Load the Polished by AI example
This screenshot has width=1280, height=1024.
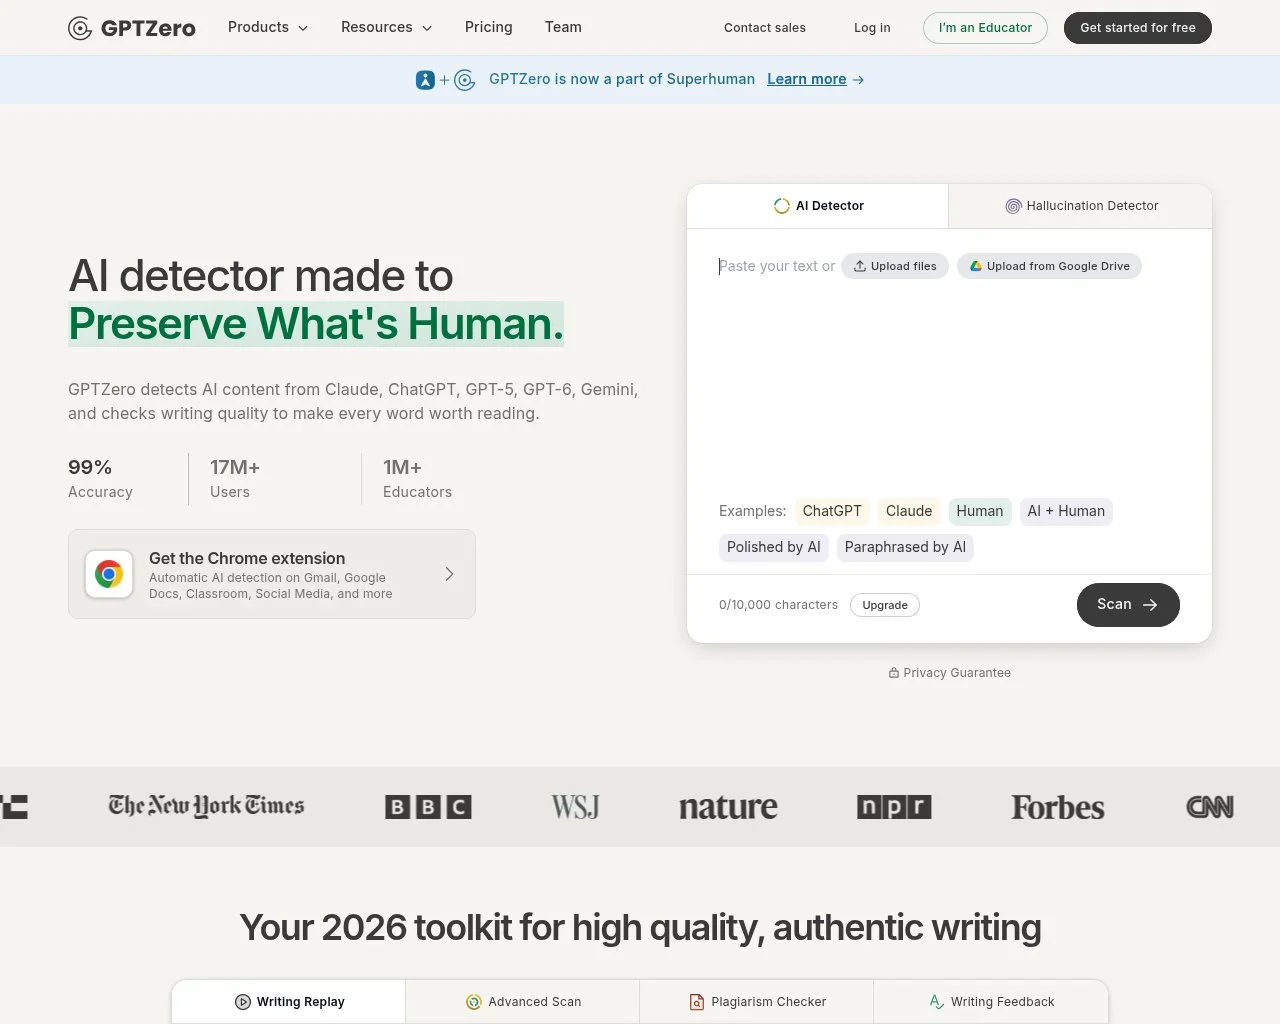click(774, 547)
